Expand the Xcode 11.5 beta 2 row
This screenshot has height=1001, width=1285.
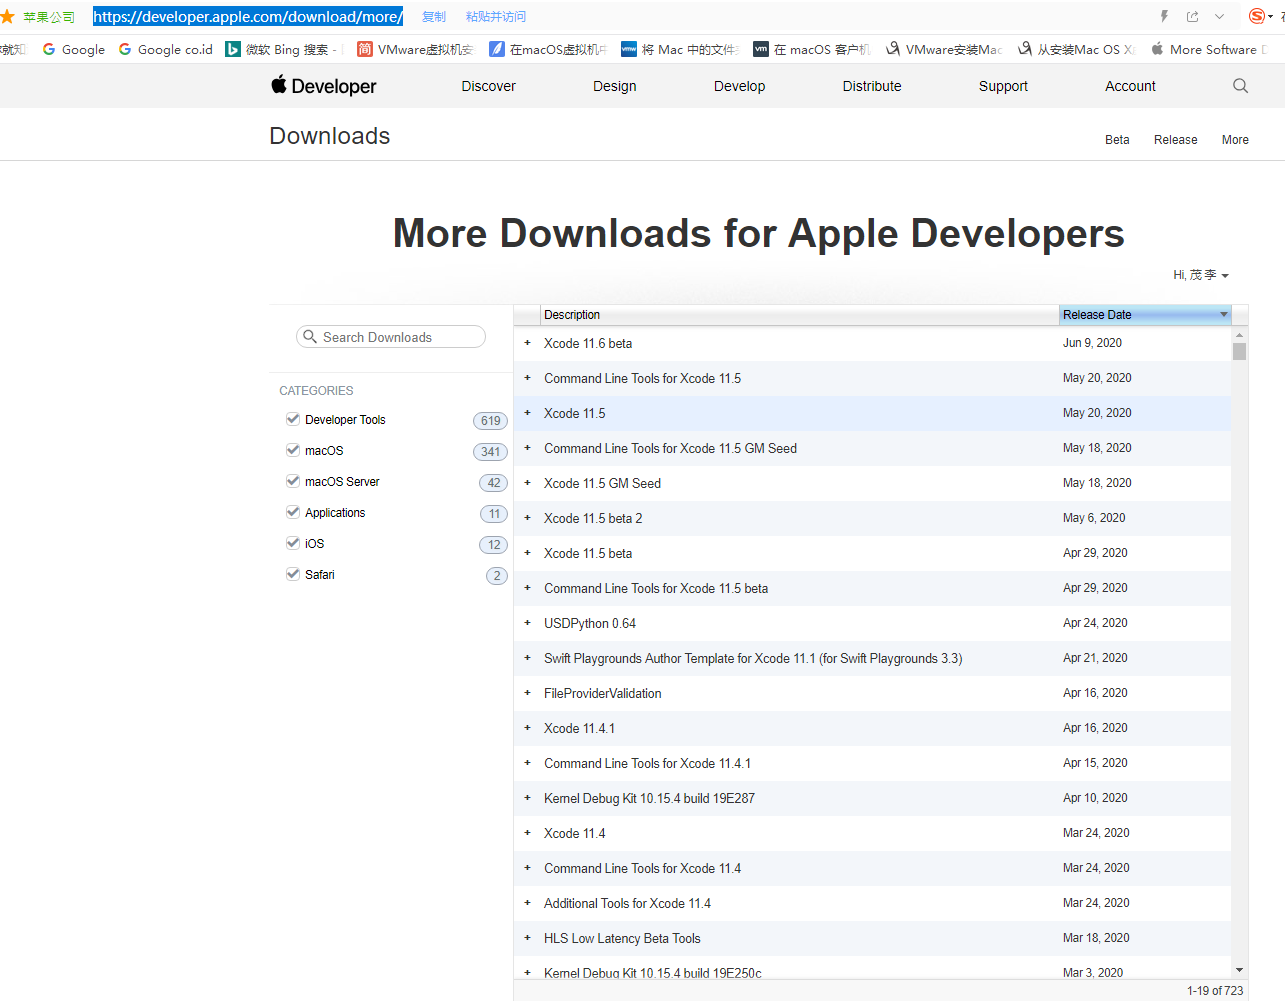point(527,518)
